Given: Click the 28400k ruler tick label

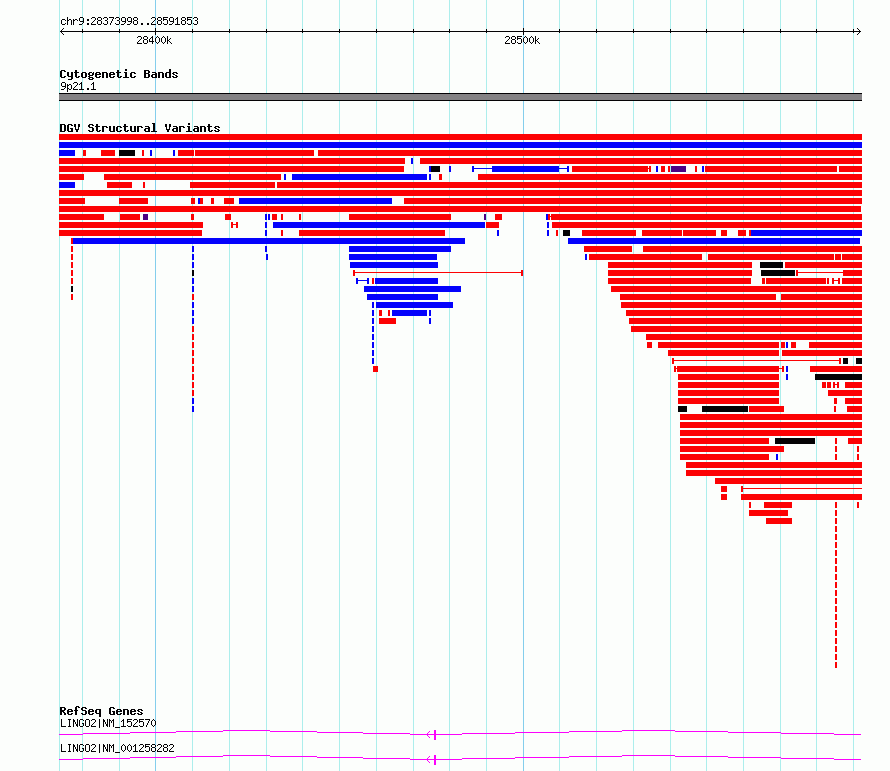Looking at the screenshot, I should [x=154, y=40].
